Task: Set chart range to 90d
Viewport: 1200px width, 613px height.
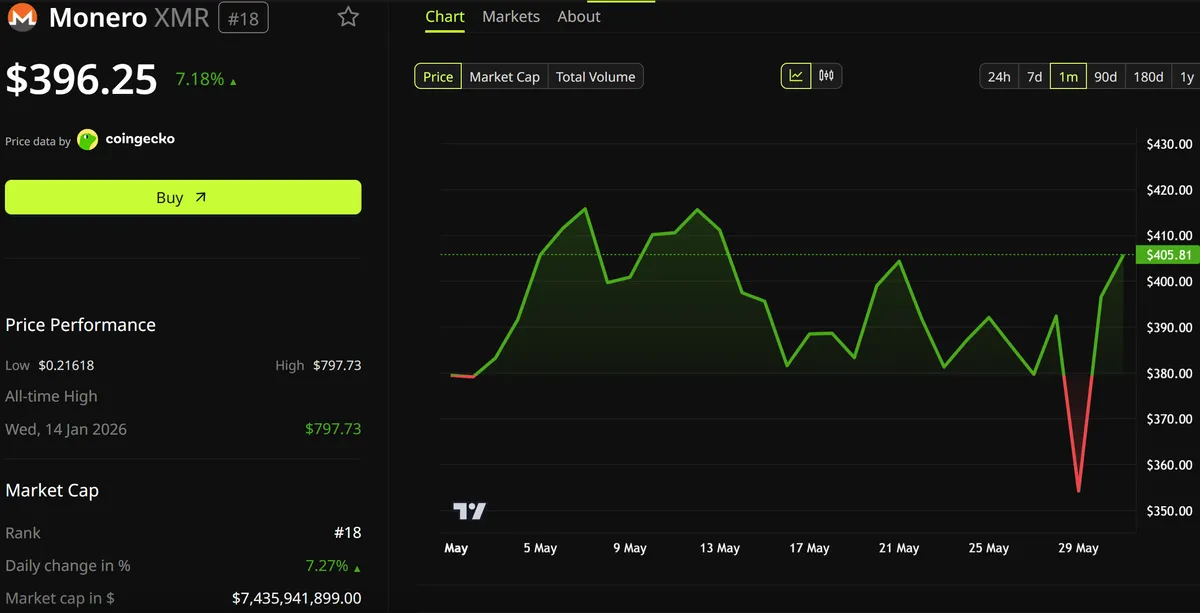Action: pos(1105,76)
